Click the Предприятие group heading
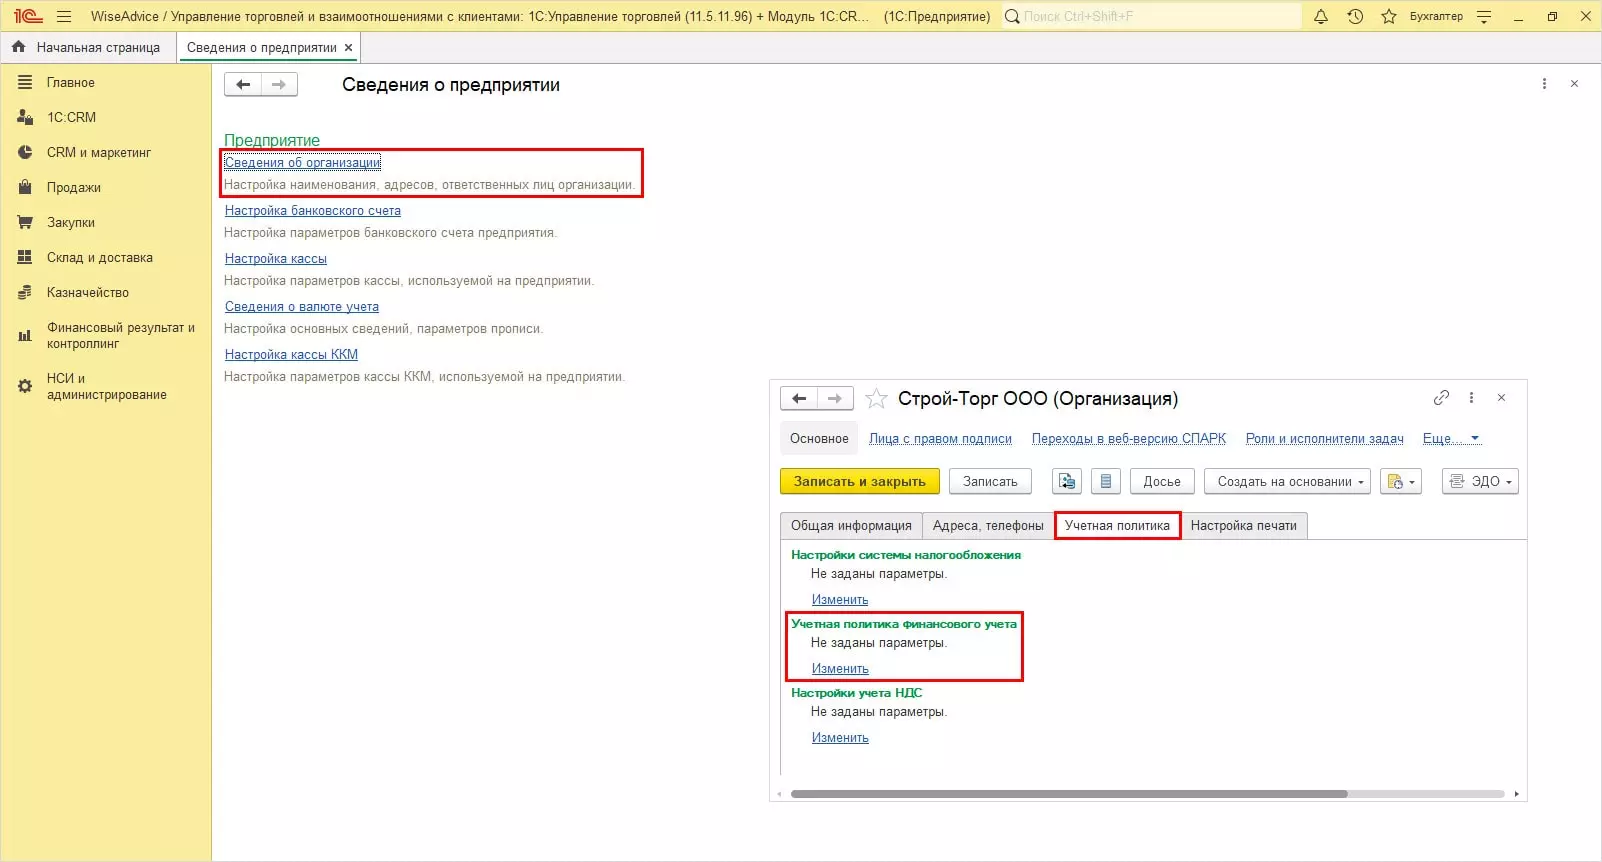This screenshot has height=862, width=1602. coord(272,140)
